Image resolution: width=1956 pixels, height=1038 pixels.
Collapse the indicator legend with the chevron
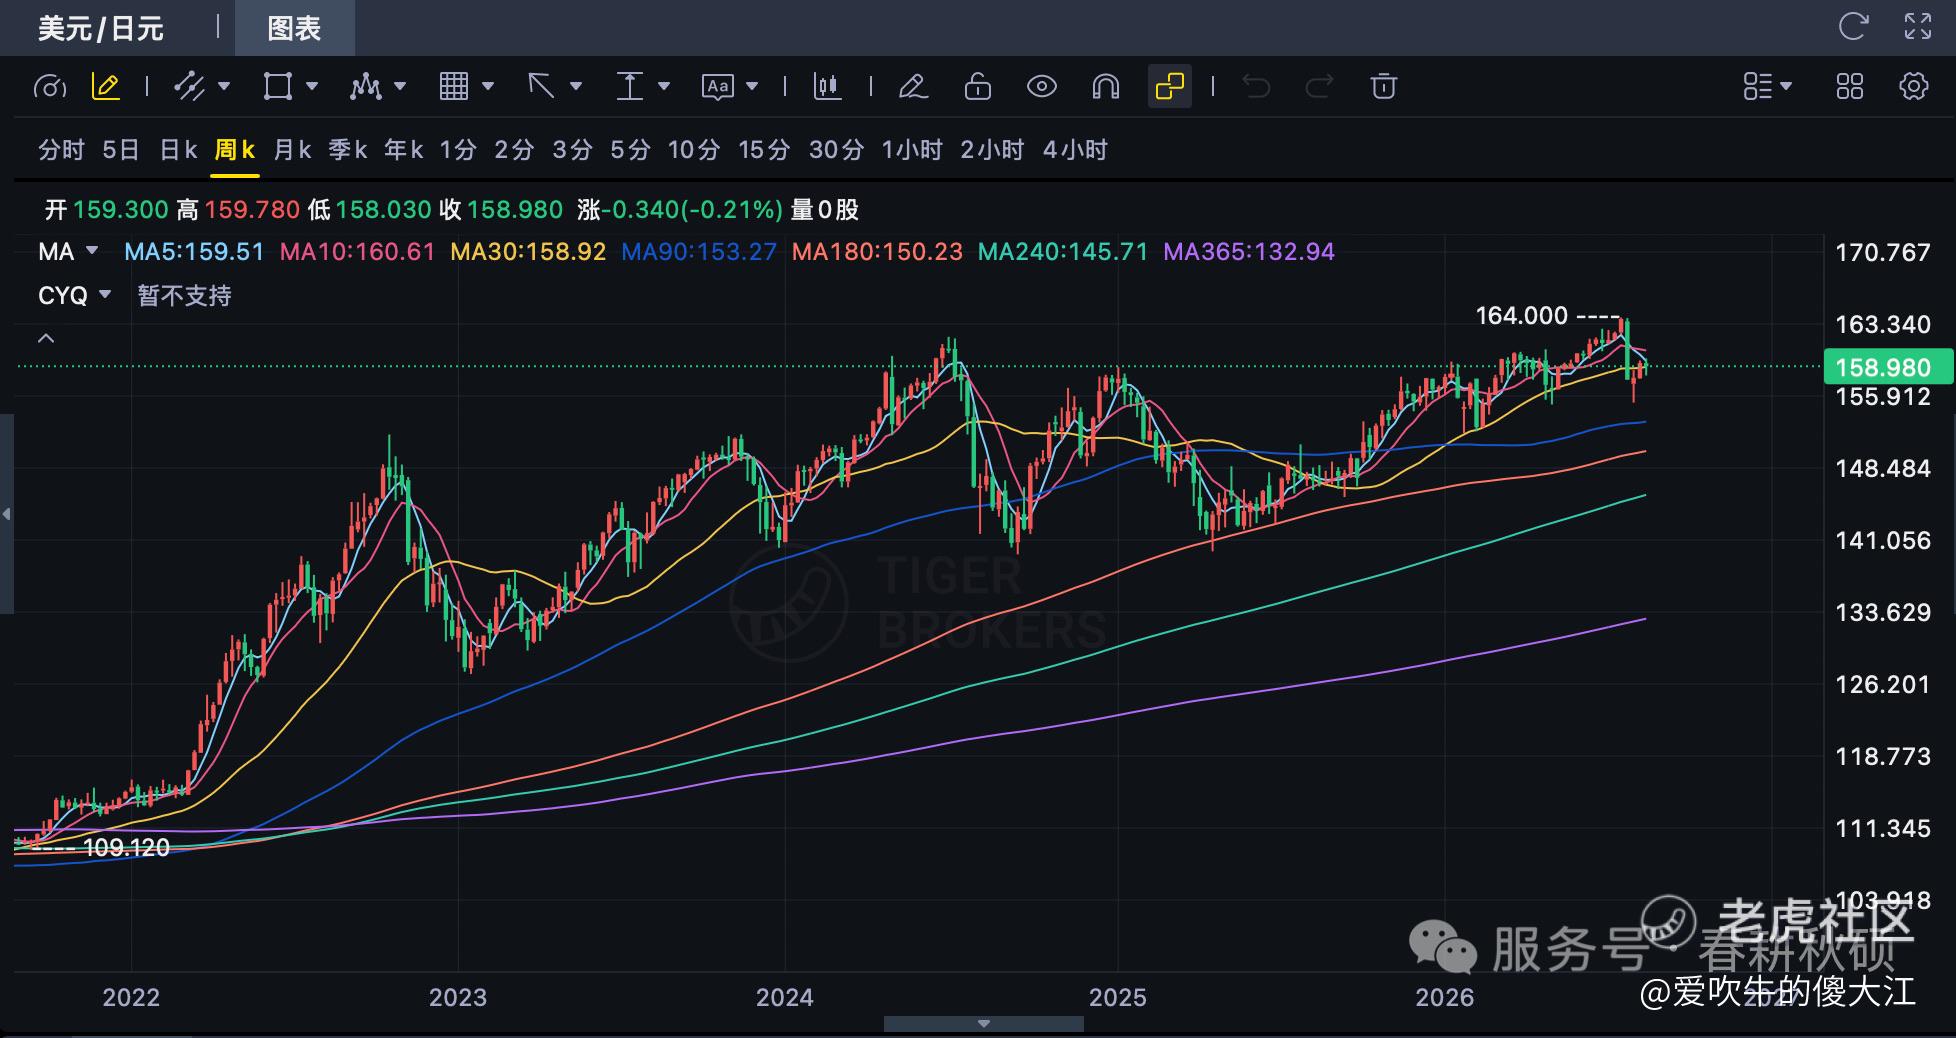(x=46, y=339)
